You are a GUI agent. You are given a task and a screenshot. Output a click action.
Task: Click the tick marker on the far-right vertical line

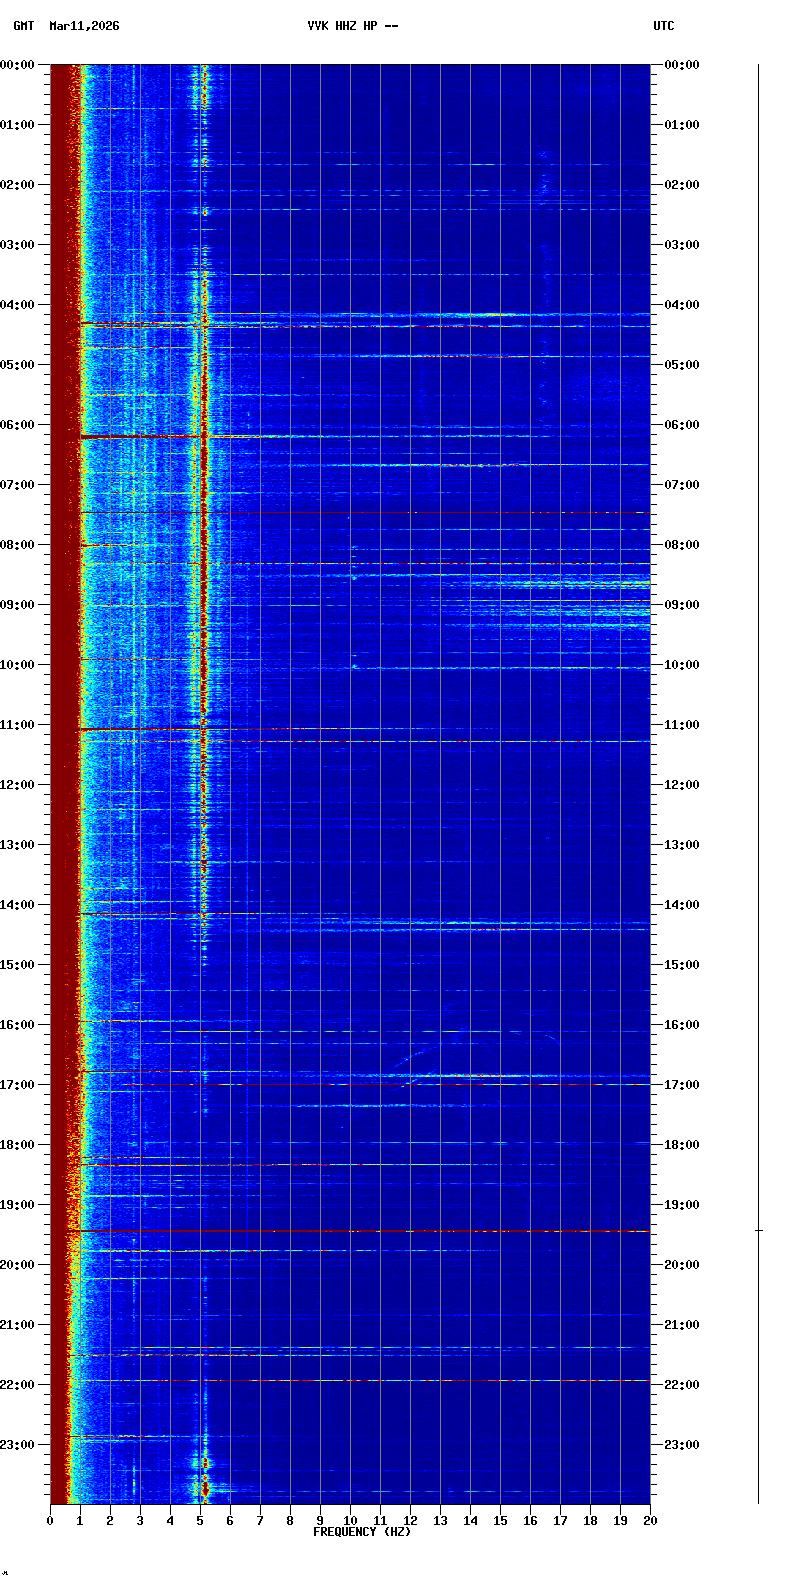tap(759, 1230)
